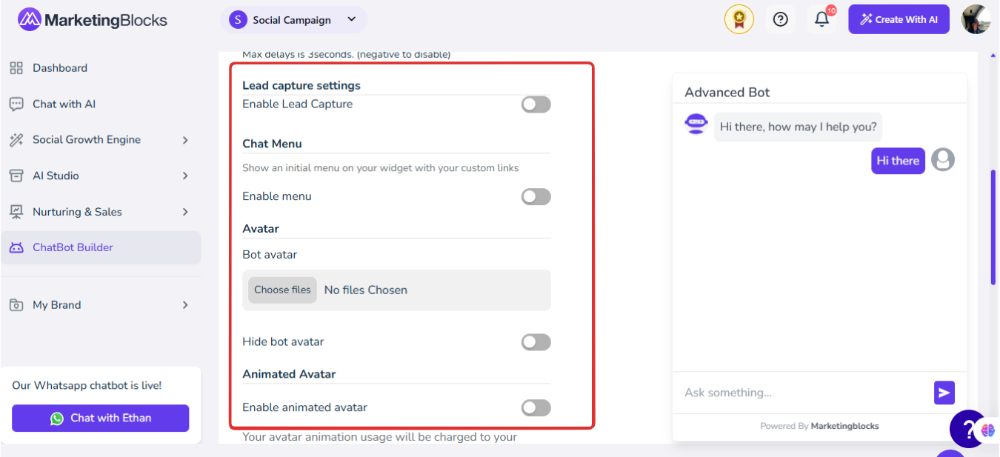Click the help question mark icon in header
Image resolution: width=1000 pixels, height=457 pixels.
click(780, 19)
